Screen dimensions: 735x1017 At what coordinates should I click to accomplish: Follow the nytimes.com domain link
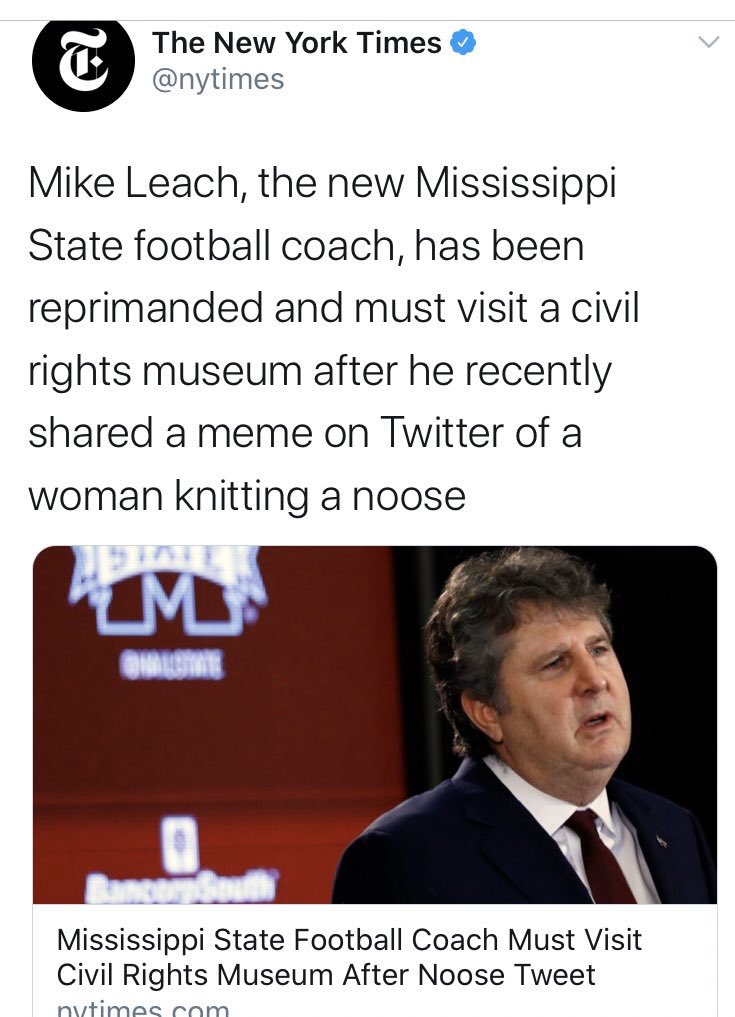[143, 1008]
